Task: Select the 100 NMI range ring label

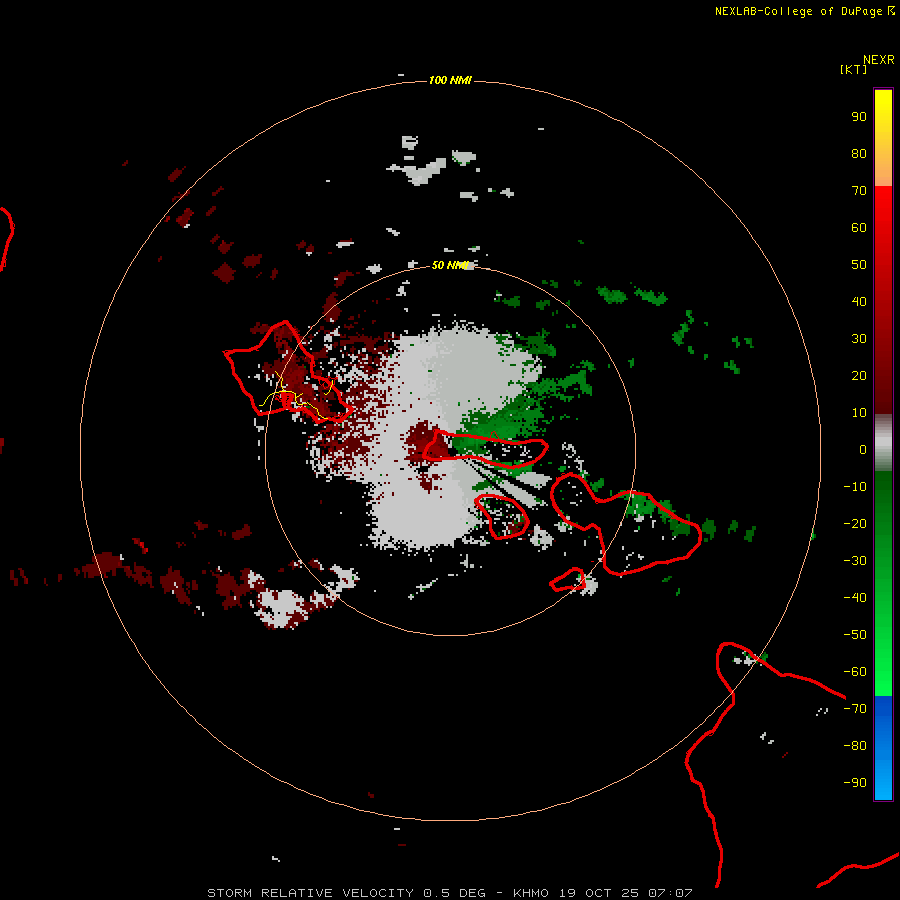Action: pyautogui.click(x=450, y=80)
